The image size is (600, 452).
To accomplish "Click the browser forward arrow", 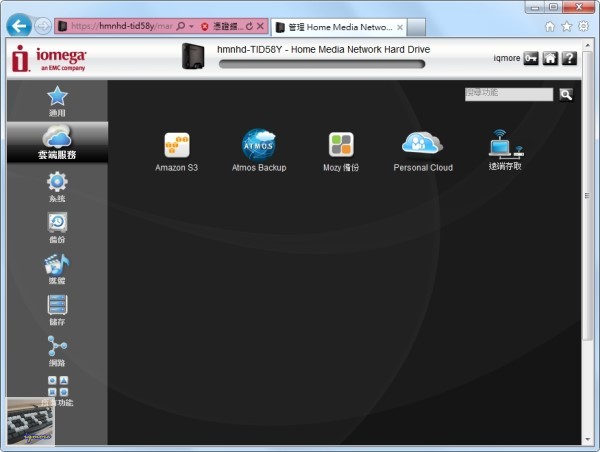I will 42,26.
